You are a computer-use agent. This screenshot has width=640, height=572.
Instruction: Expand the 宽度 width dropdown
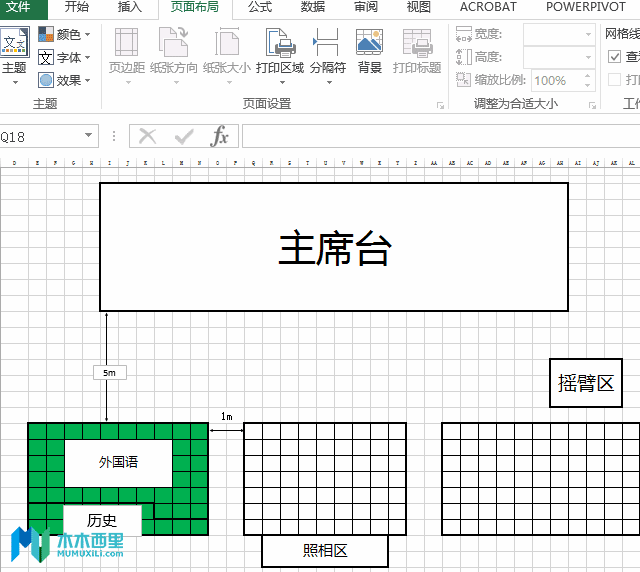589,34
